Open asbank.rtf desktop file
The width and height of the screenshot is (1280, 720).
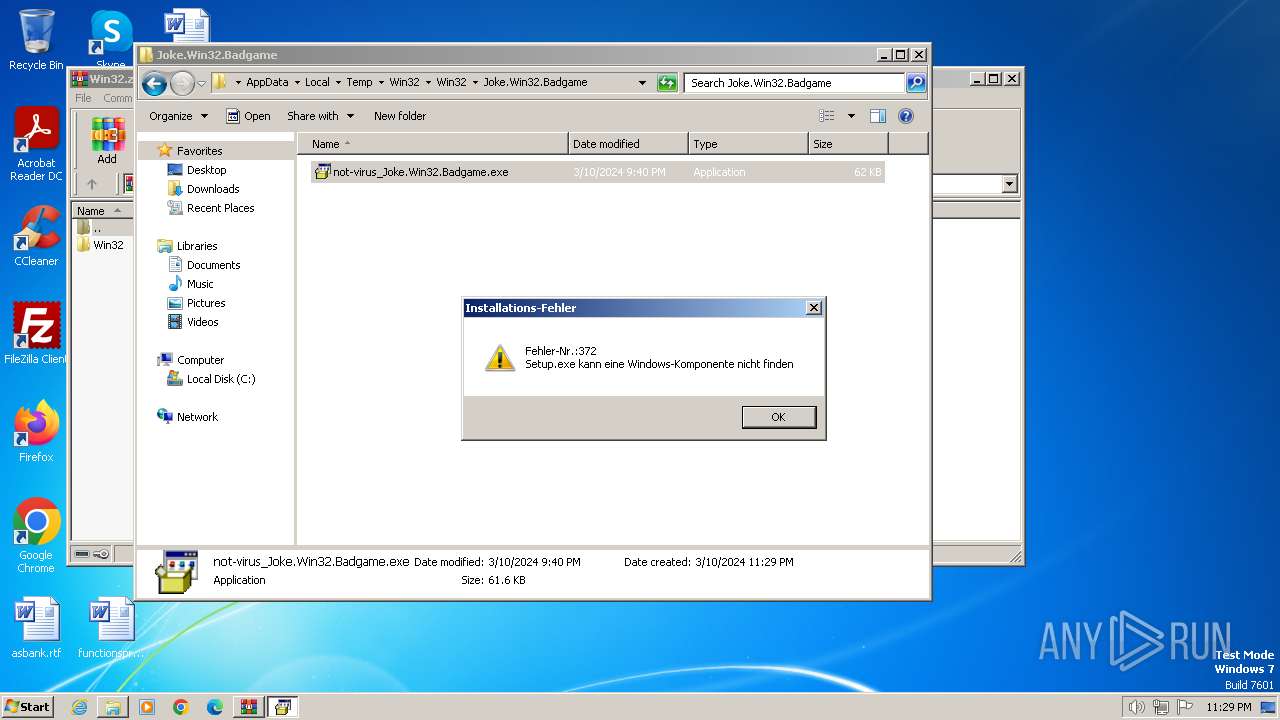(x=36, y=628)
